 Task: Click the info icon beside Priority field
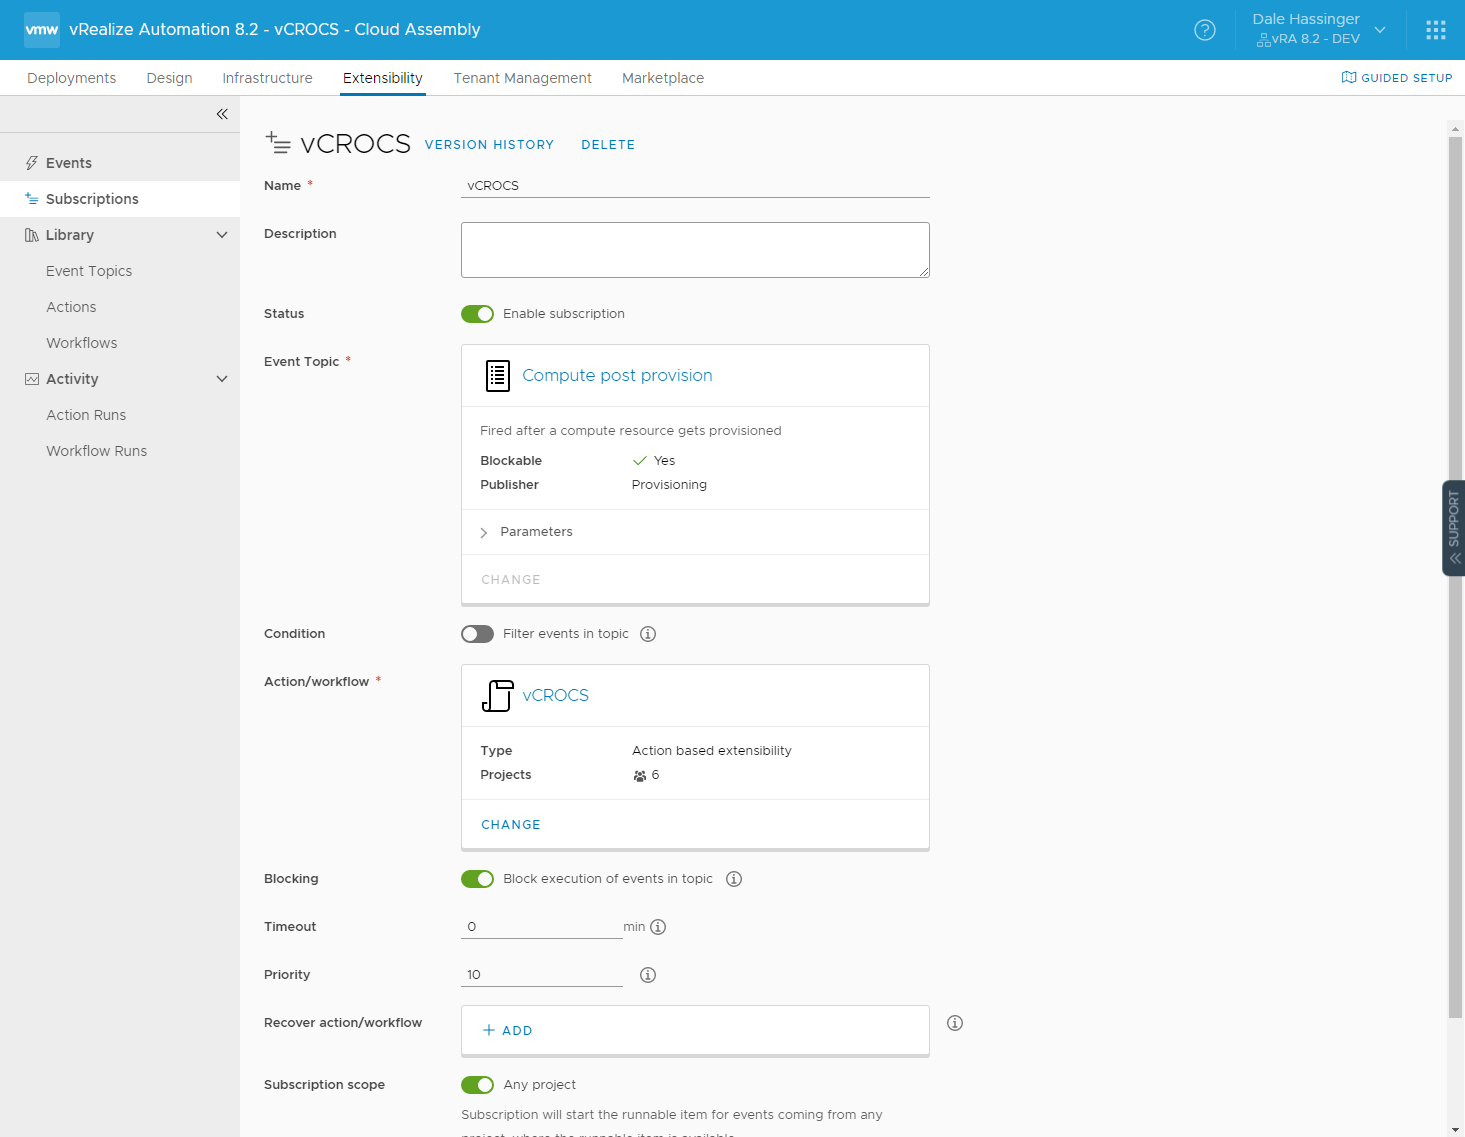648,975
